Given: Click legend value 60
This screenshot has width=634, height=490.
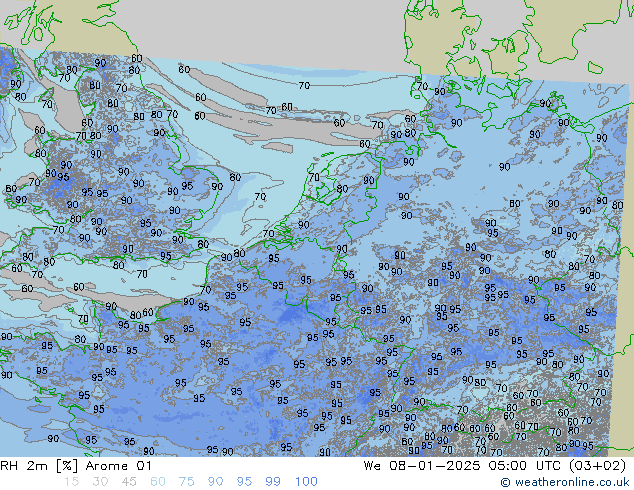Looking at the screenshot, I should click(158, 482).
